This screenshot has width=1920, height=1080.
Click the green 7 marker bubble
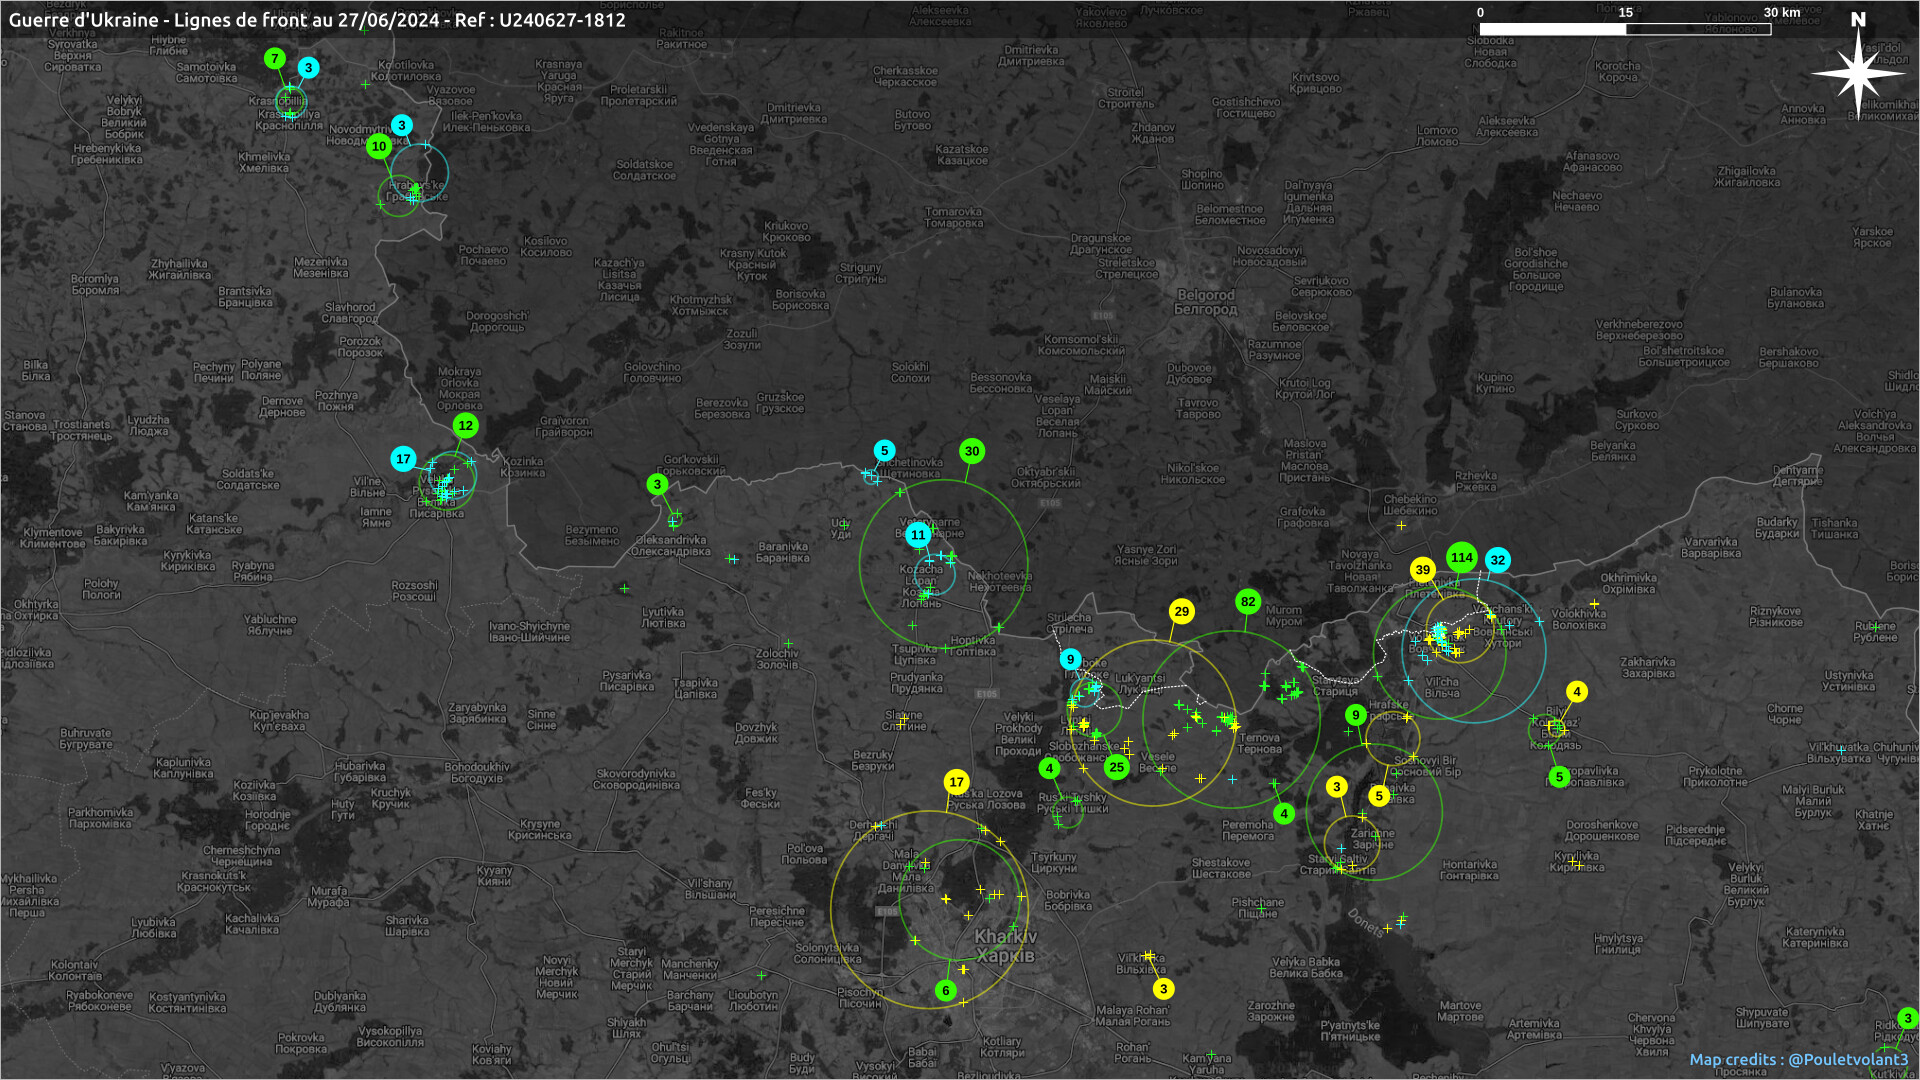click(275, 59)
